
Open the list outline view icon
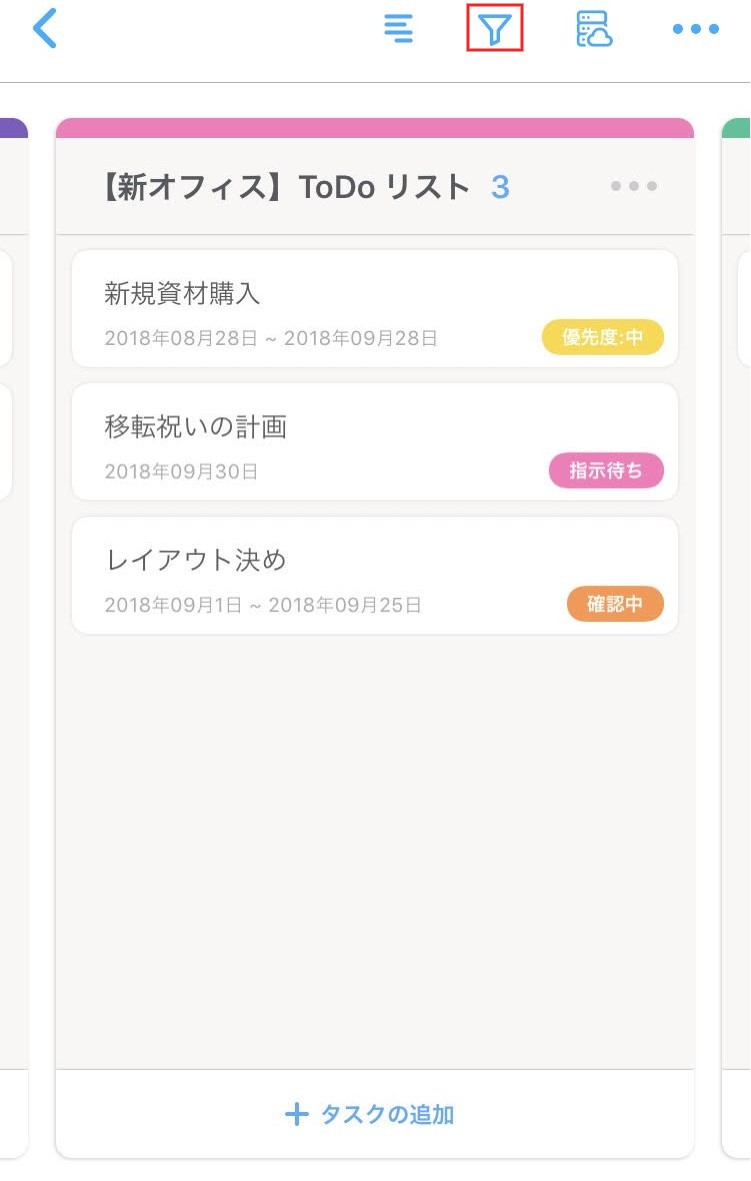coord(399,29)
